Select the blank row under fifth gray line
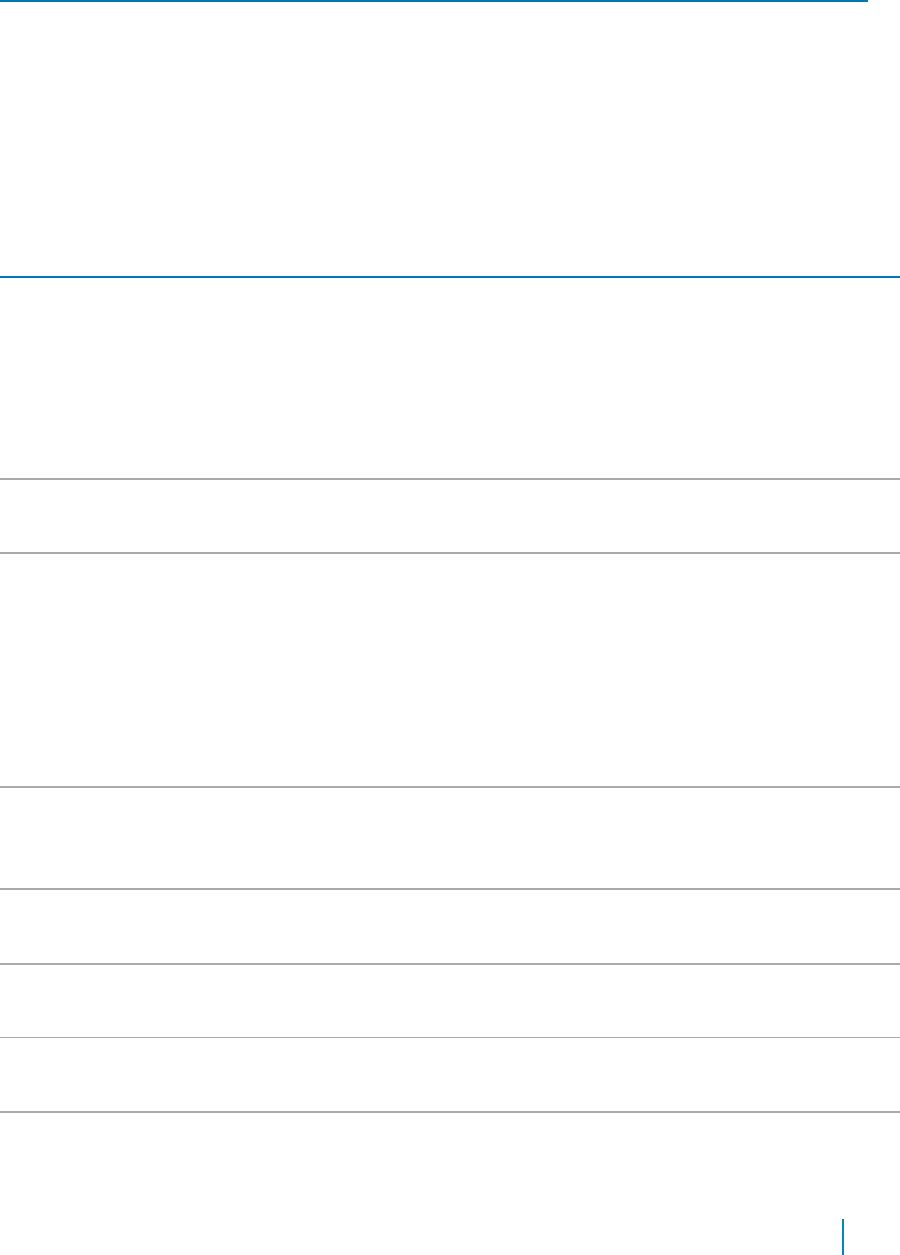The width and height of the screenshot is (900, 1255). (x=450, y=1000)
